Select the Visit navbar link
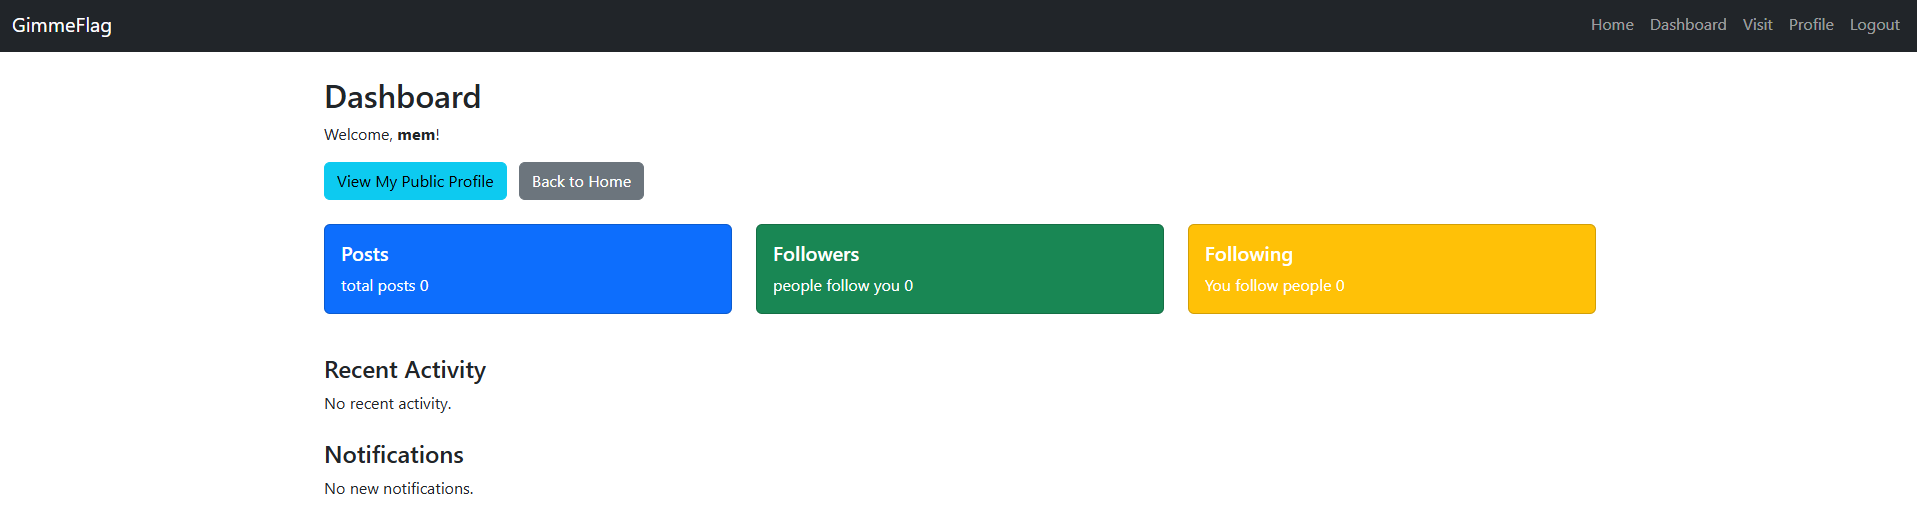 (1757, 25)
